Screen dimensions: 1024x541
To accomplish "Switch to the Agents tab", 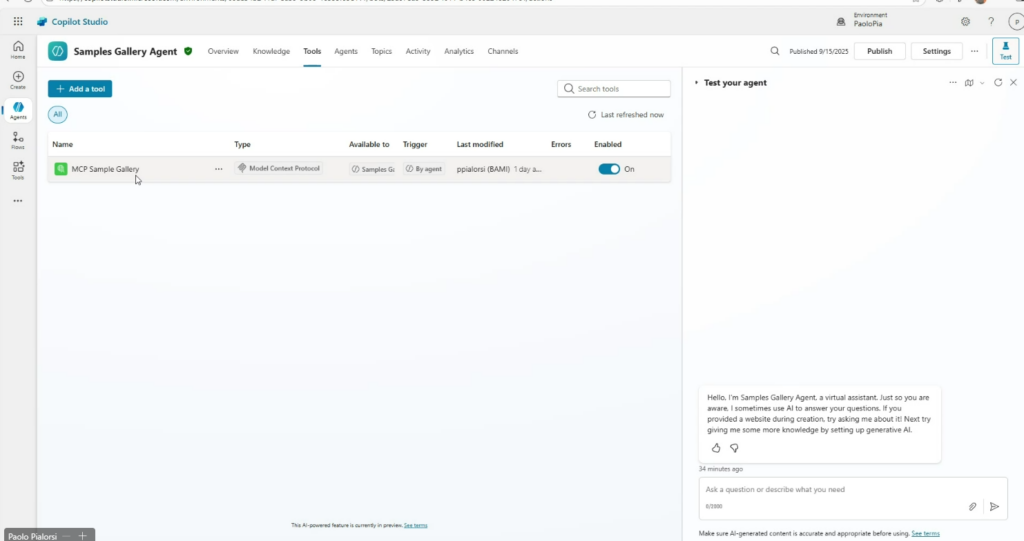I will (345, 51).
